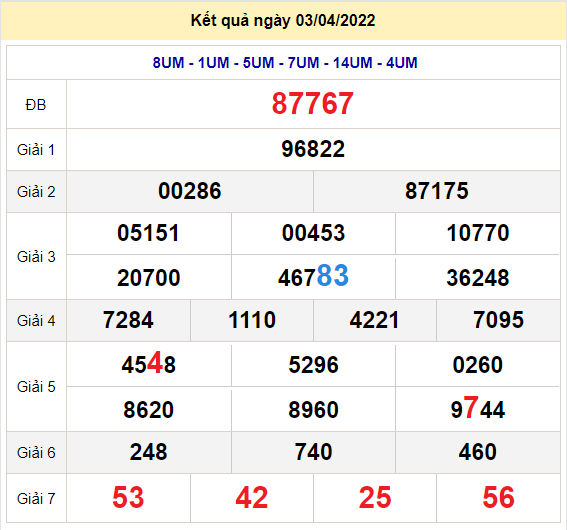Select the Giải 6 number 740
Screen dimensions: 567x530
(x=313, y=452)
